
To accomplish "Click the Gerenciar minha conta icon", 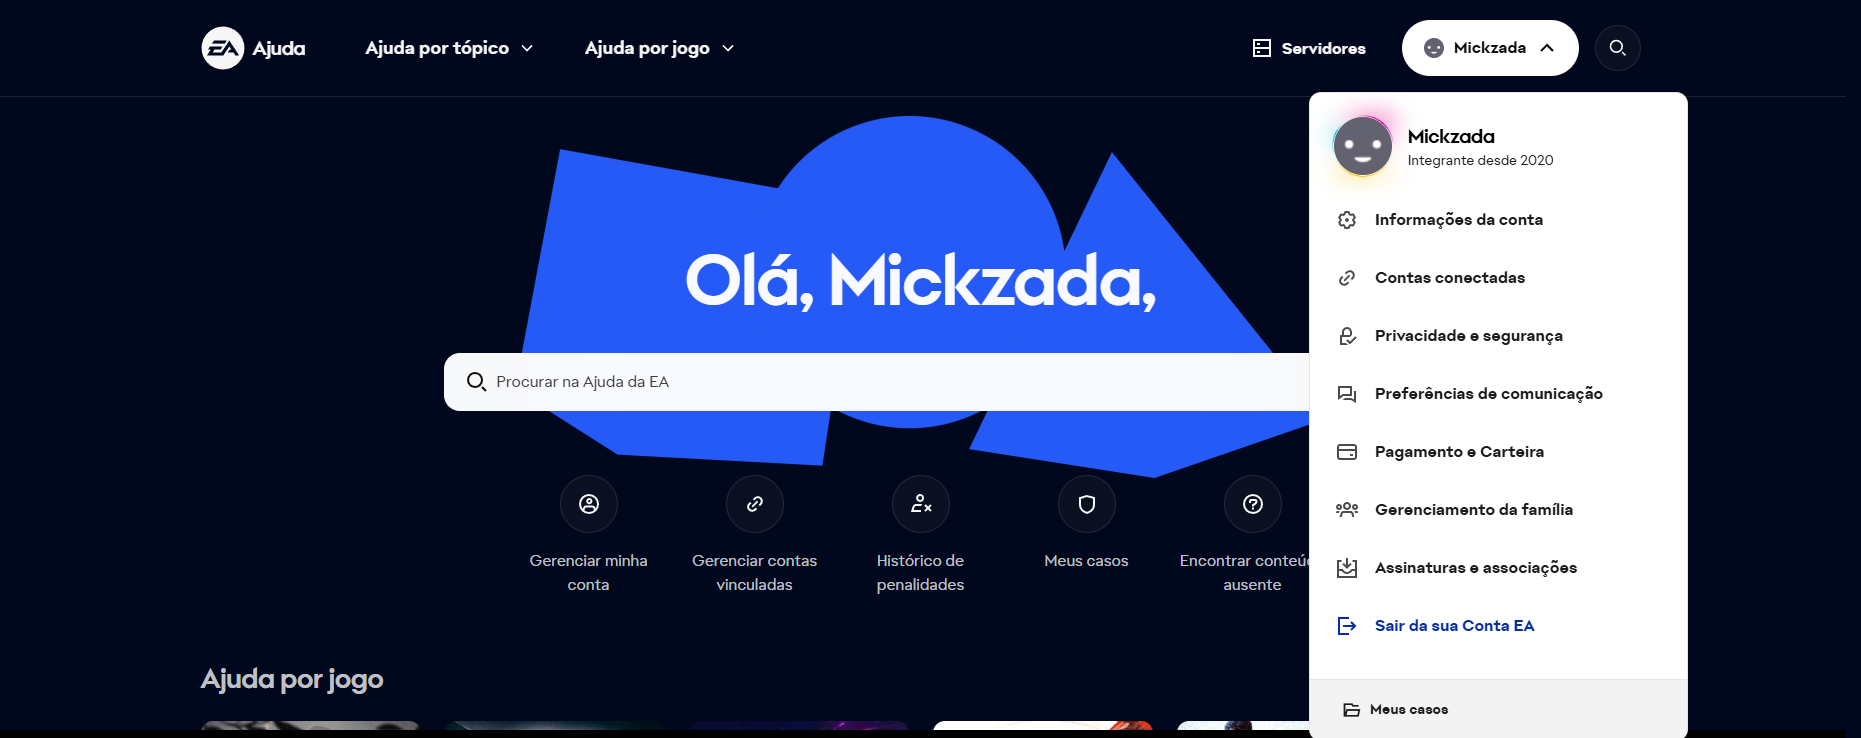I will coord(589,504).
